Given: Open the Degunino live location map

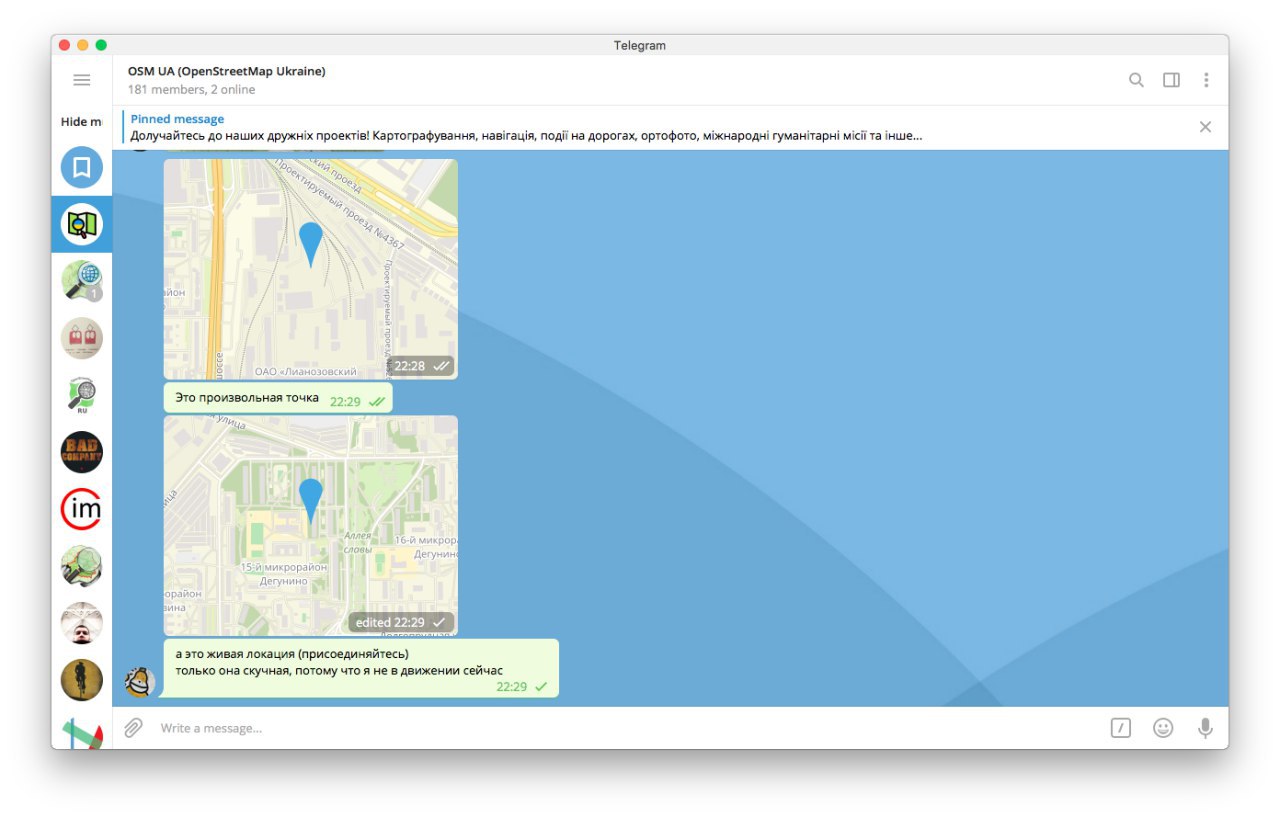Looking at the screenshot, I should (311, 525).
